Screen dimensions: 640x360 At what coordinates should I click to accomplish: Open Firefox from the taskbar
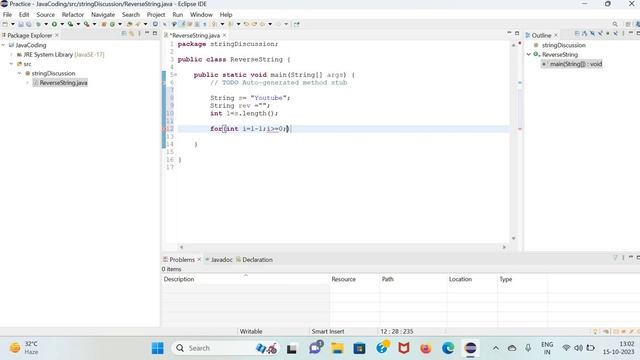(x=426, y=348)
